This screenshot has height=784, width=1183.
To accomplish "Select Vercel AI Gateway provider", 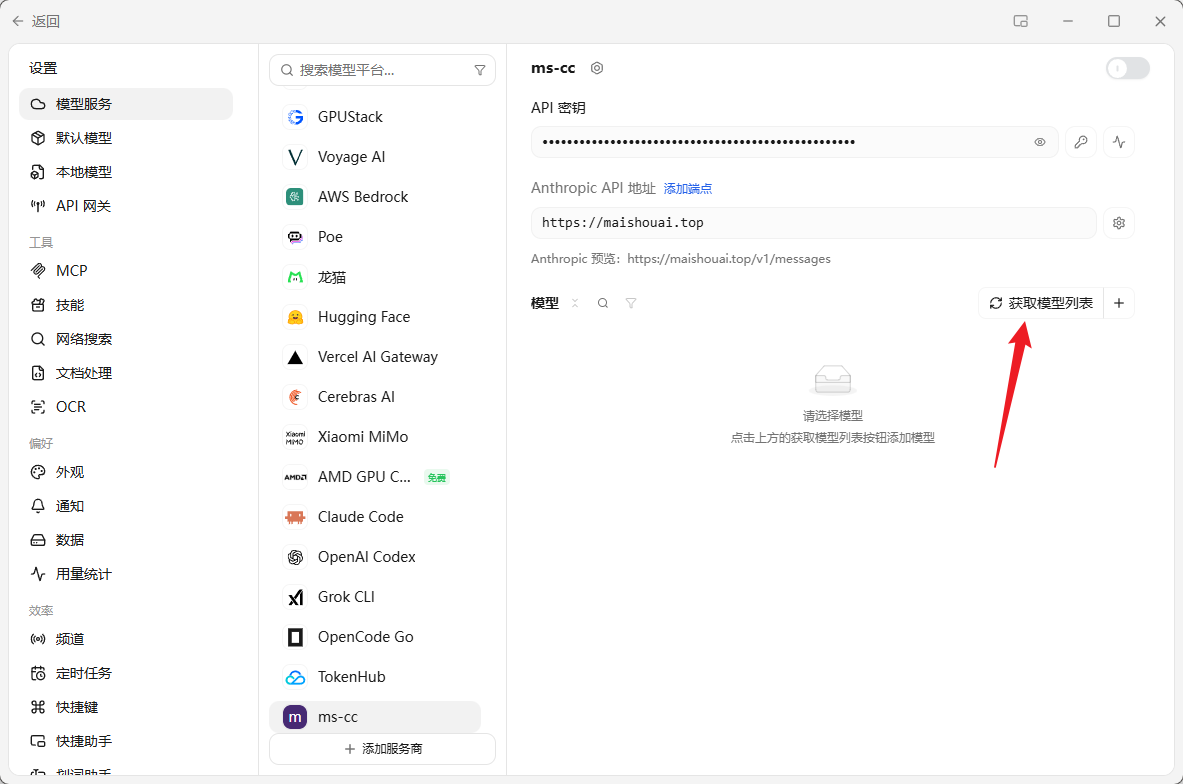I will click(x=375, y=357).
